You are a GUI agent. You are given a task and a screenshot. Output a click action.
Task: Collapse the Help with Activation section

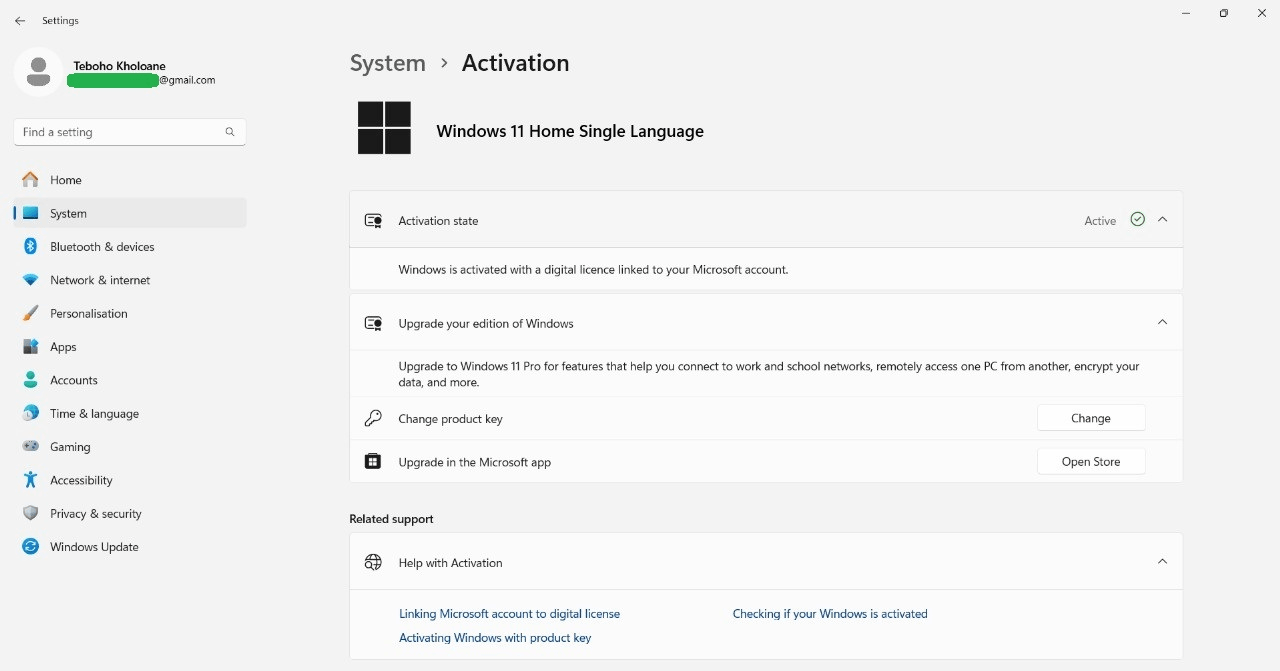coord(1162,562)
